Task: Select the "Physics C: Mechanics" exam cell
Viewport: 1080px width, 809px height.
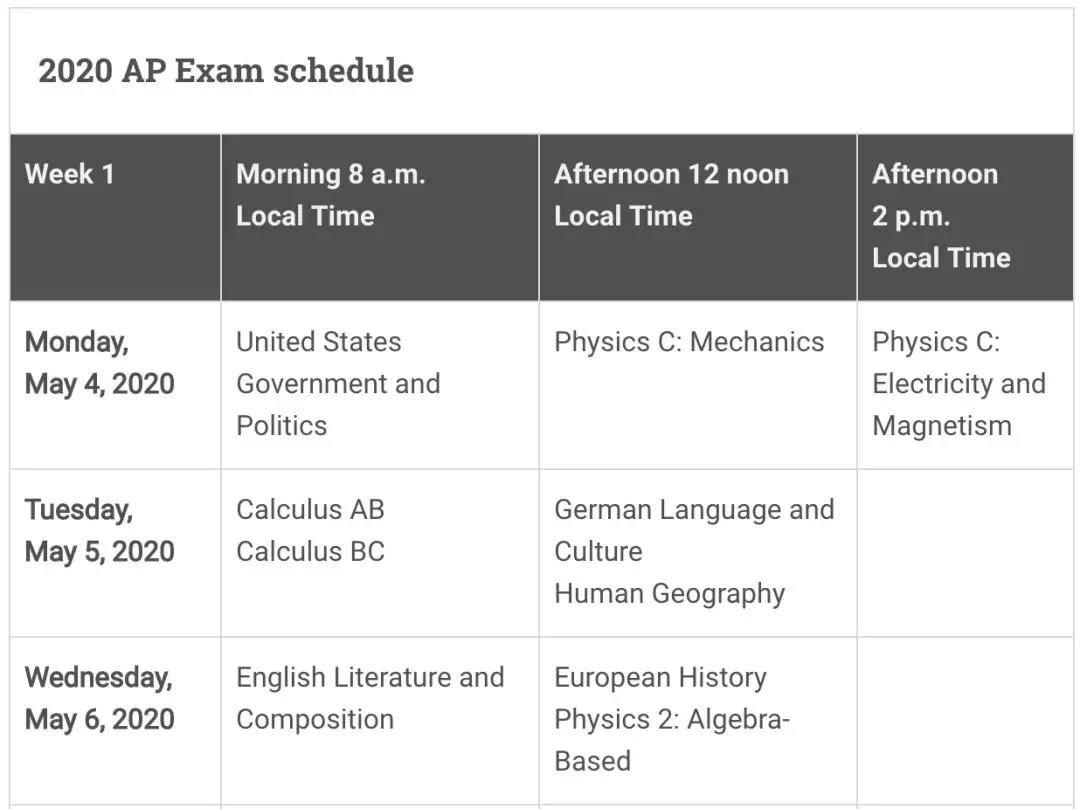Action: coord(689,342)
